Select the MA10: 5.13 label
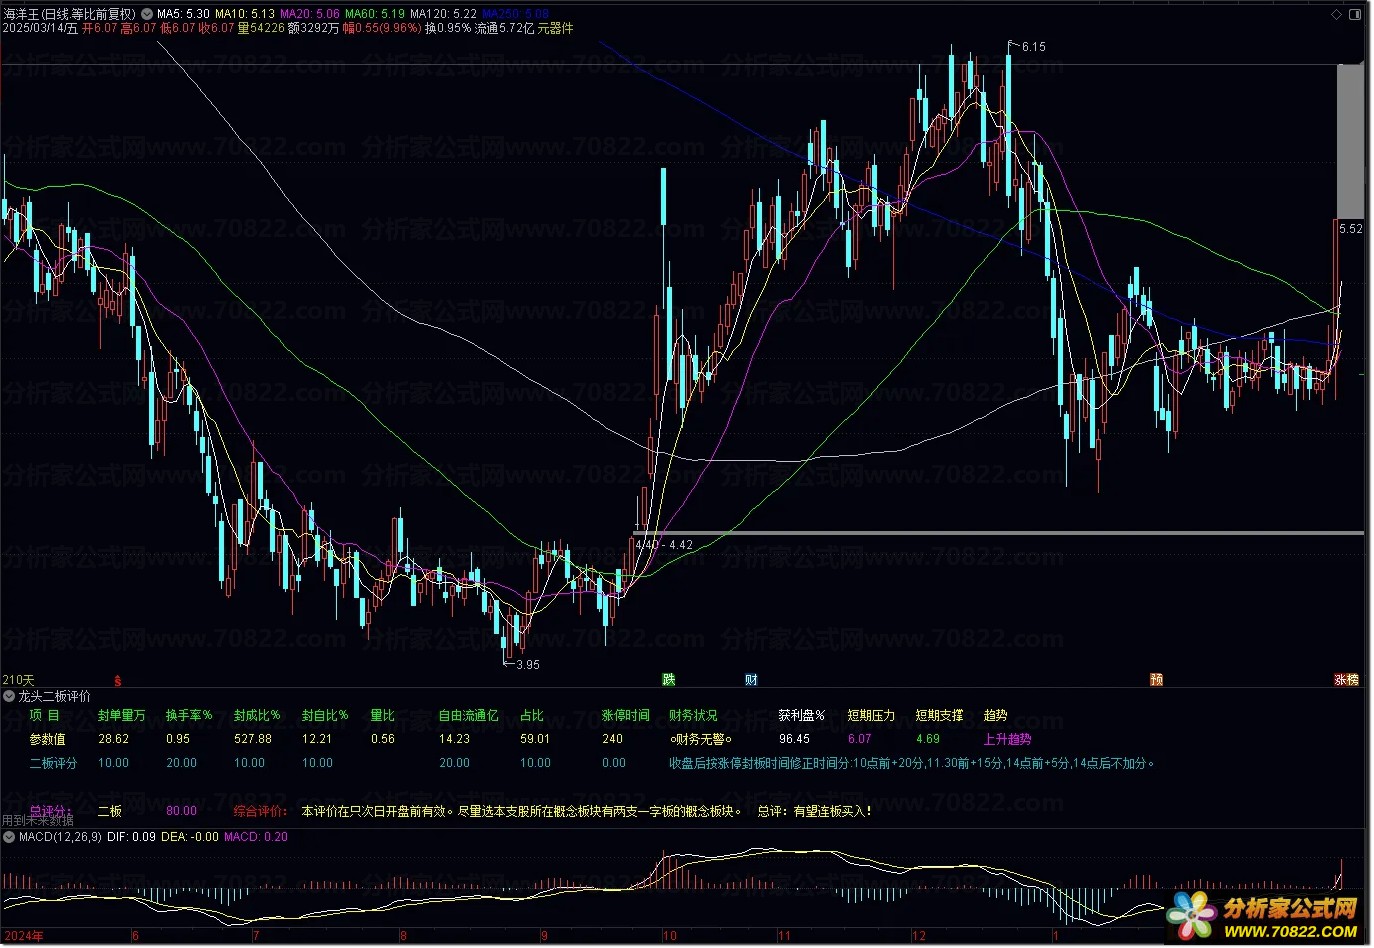 point(245,15)
